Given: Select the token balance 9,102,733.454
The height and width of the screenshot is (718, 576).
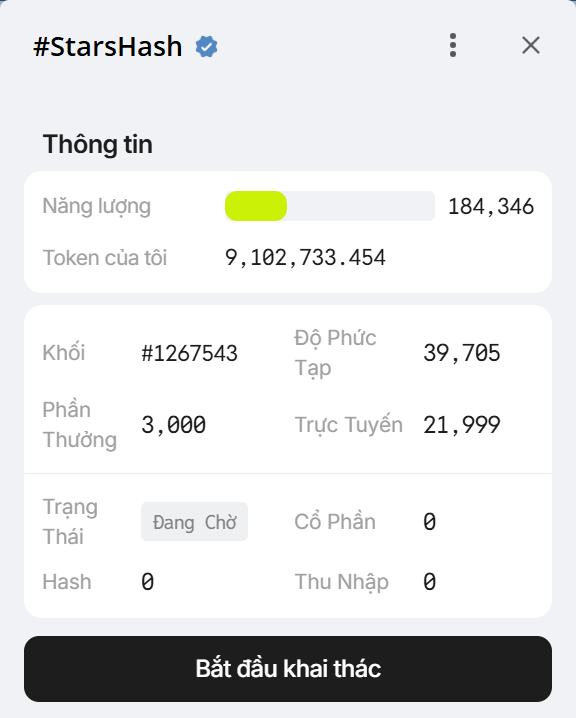Looking at the screenshot, I should [305, 258].
